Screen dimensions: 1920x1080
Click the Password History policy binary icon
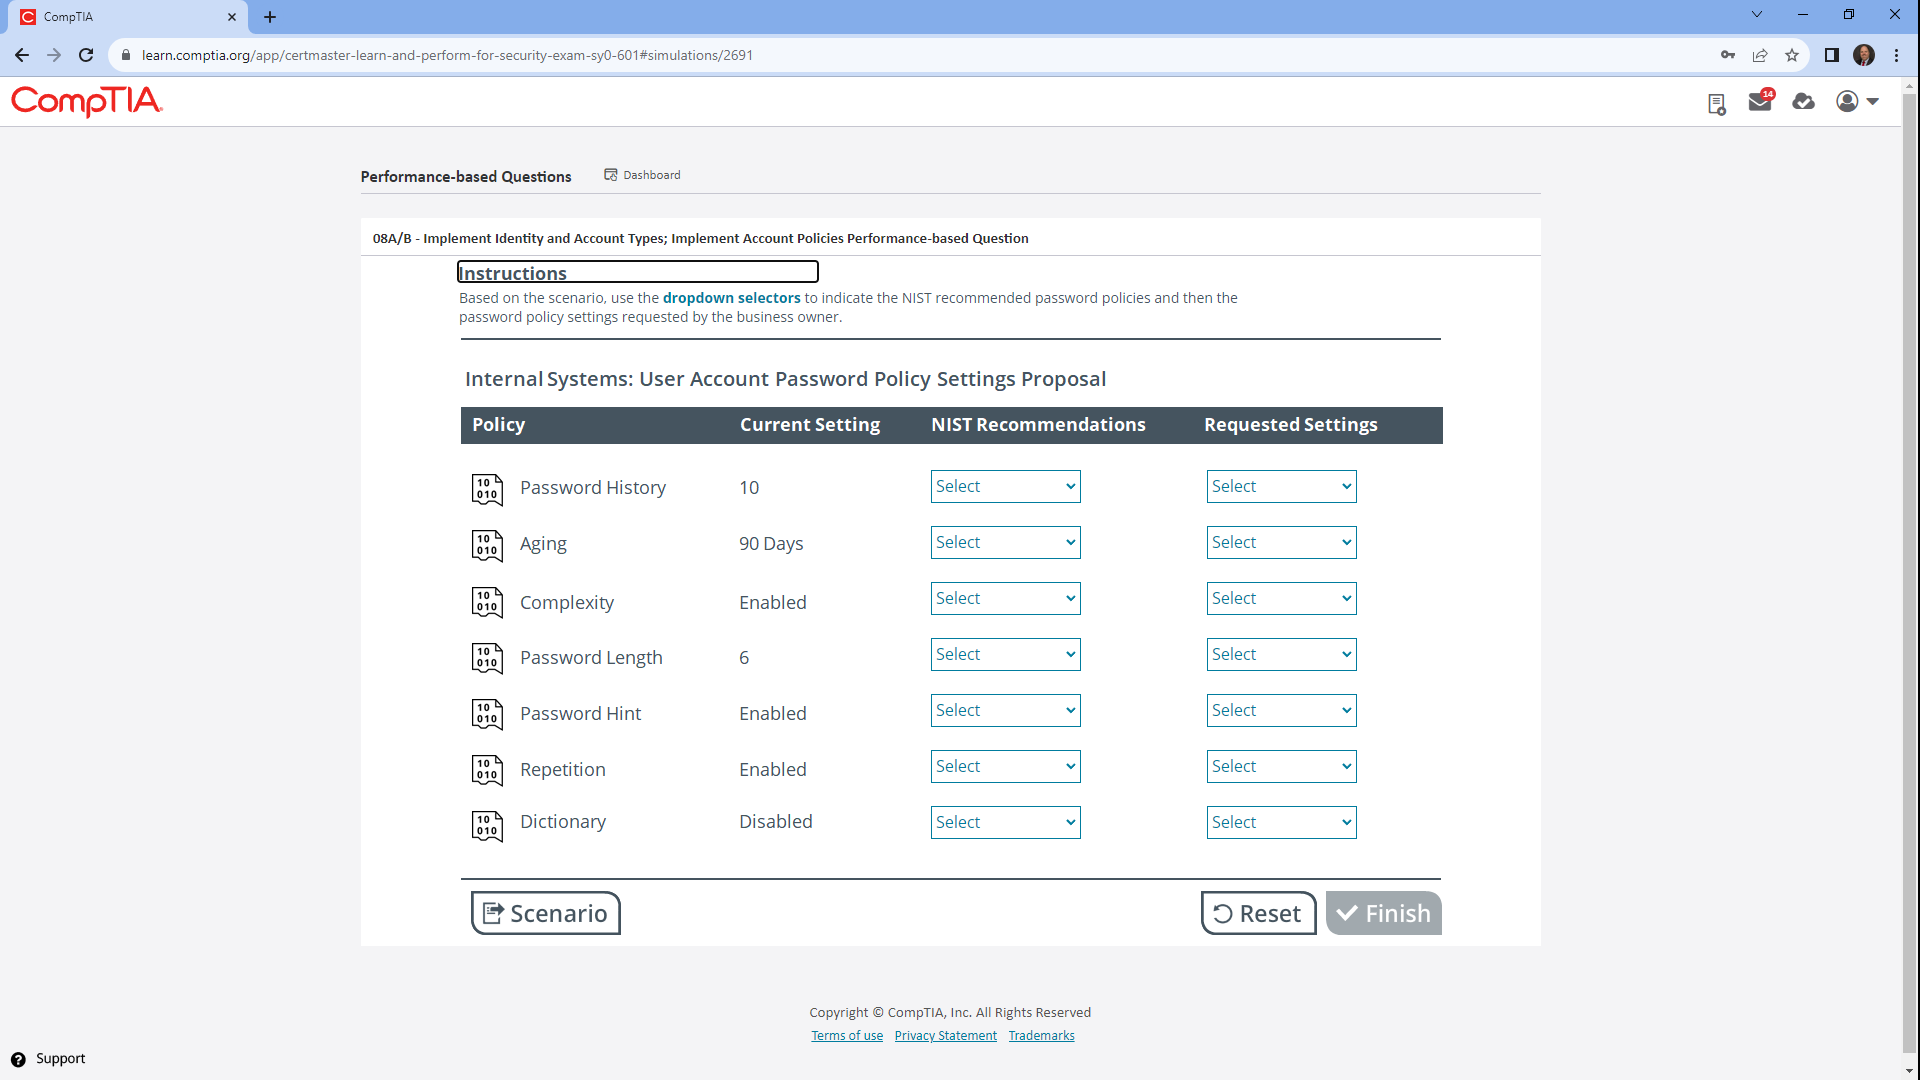(x=487, y=489)
